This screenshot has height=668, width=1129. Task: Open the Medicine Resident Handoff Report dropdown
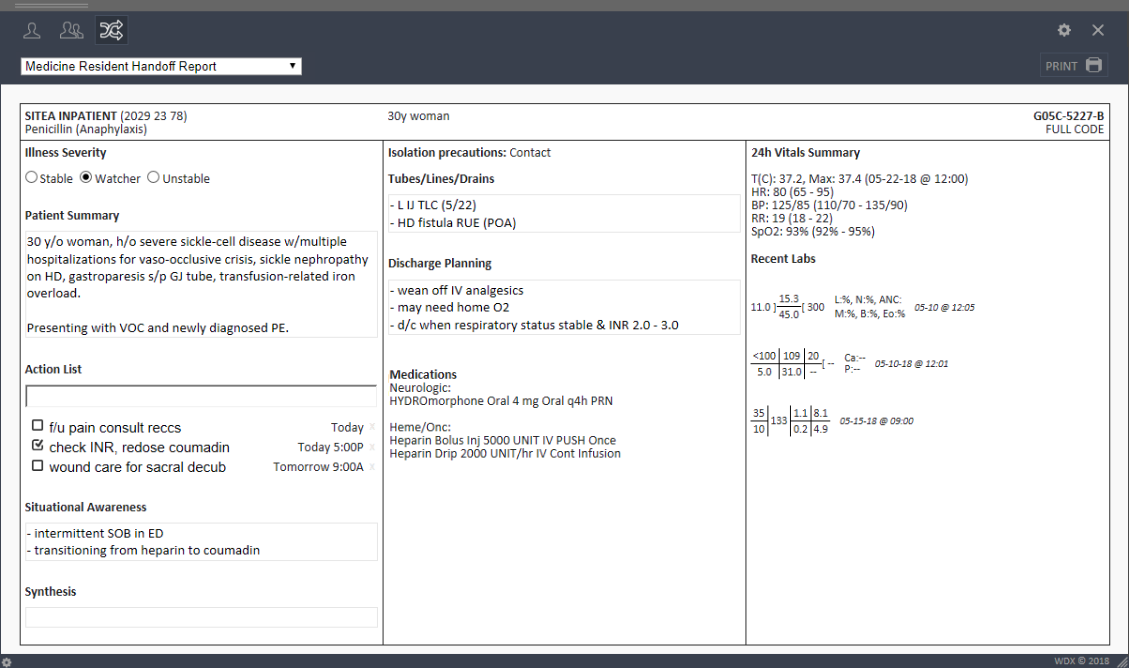[161, 67]
